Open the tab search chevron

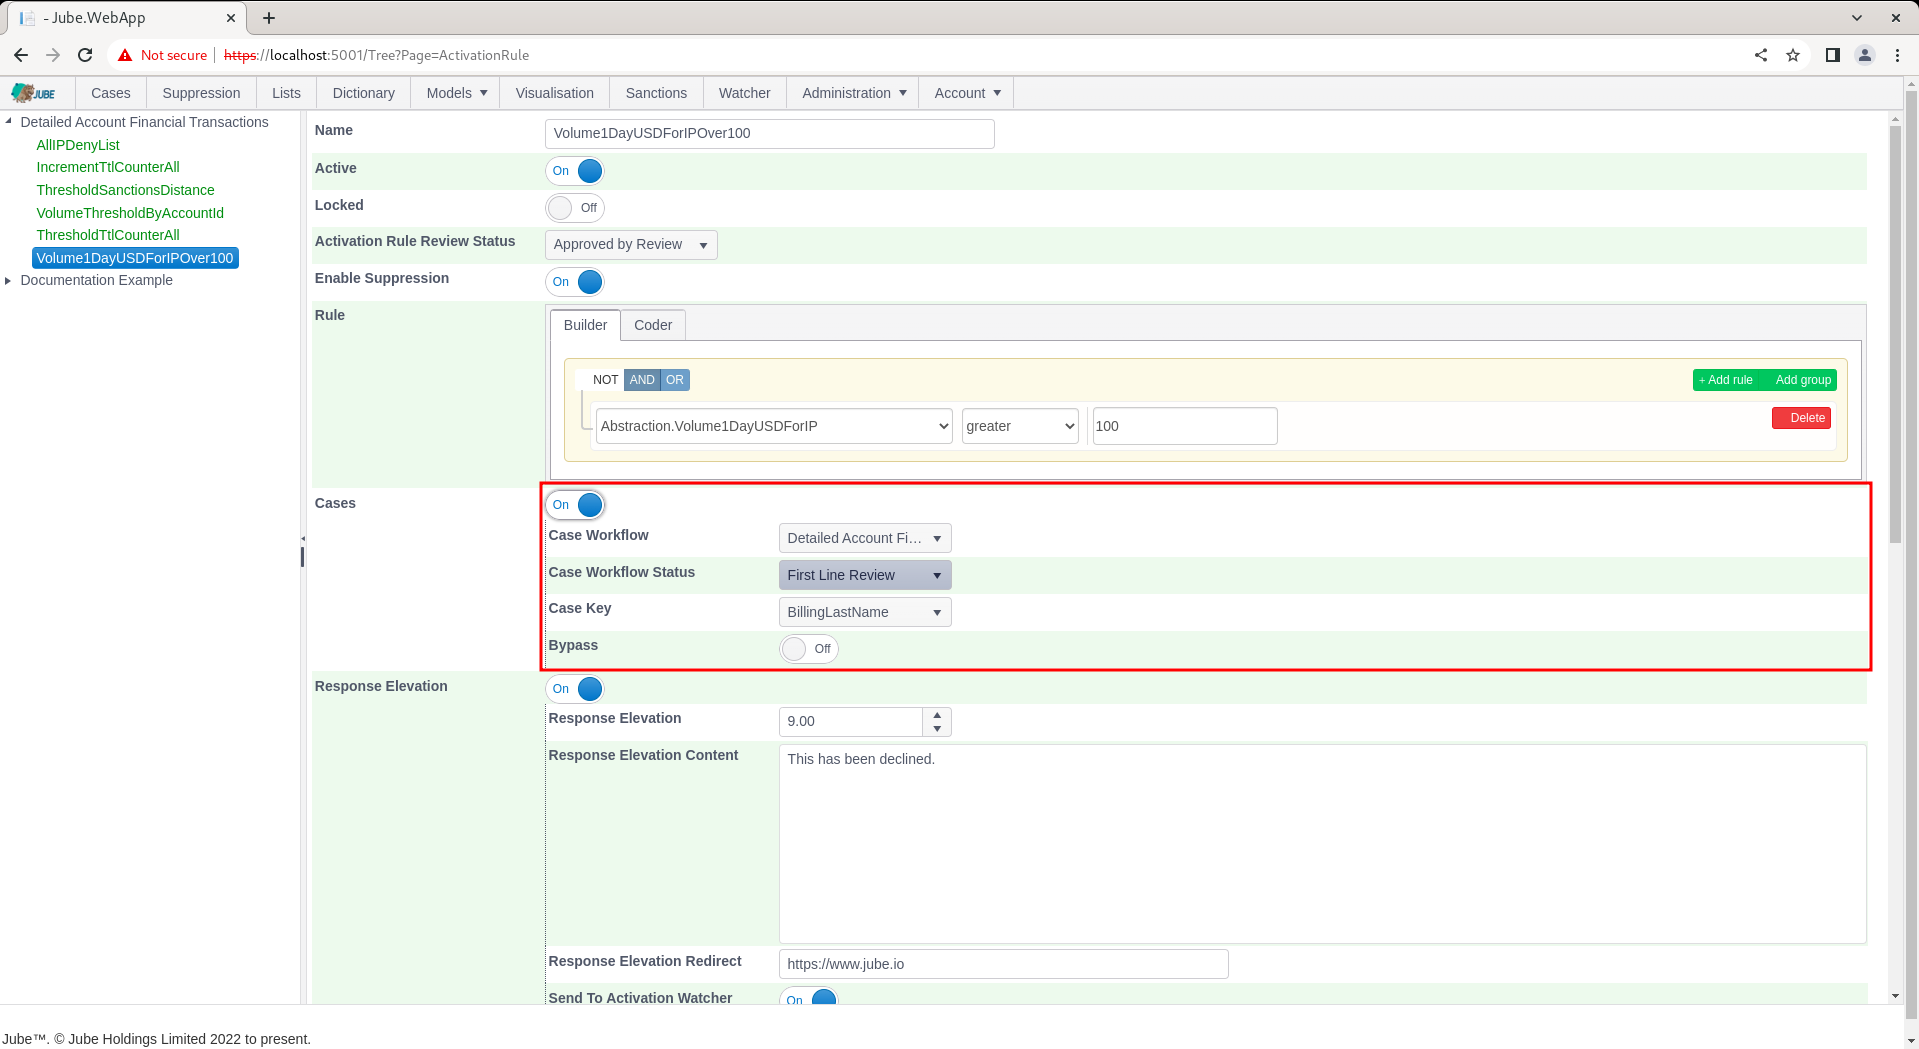tap(1857, 18)
